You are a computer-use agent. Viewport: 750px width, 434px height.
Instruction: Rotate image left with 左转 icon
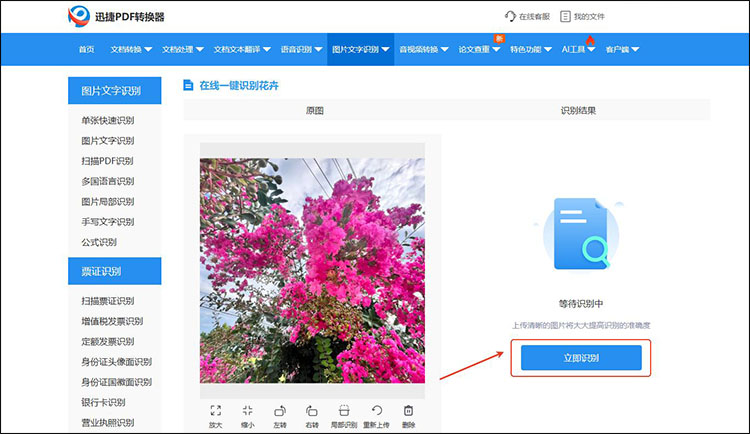(x=280, y=411)
